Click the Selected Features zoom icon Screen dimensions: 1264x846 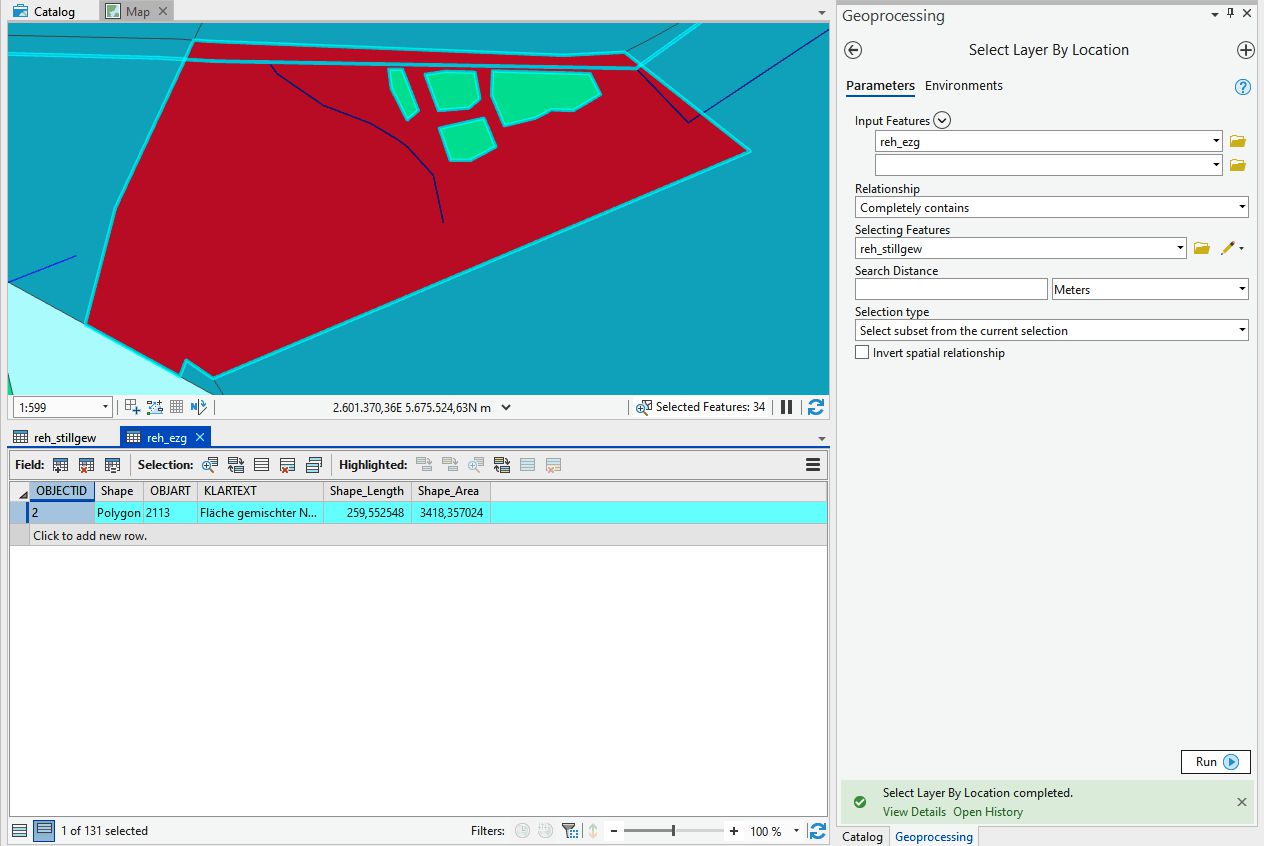click(644, 407)
